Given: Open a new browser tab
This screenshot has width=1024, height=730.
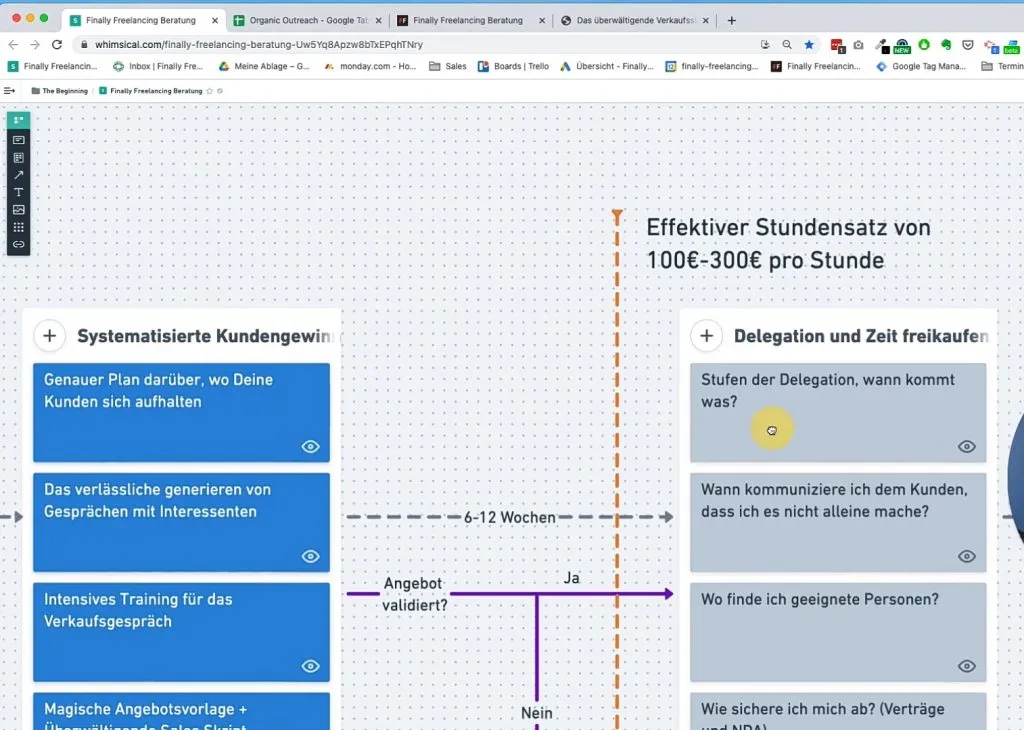Looking at the screenshot, I should [x=731, y=20].
